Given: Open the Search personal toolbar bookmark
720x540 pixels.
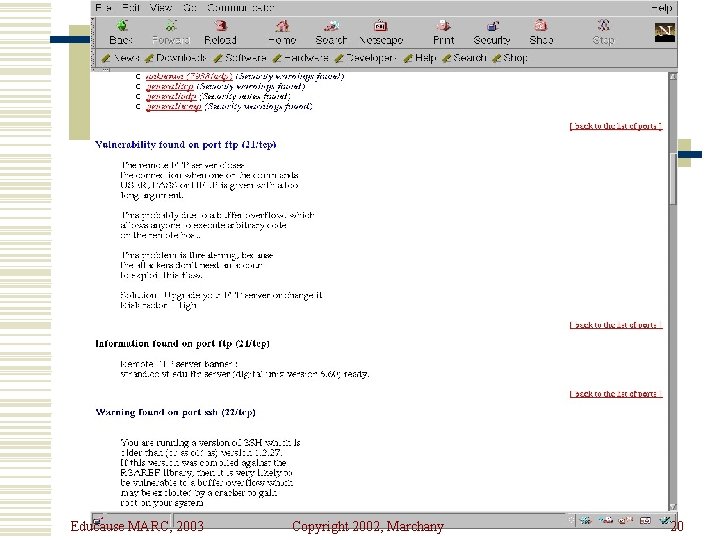Looking at the screenshot, I should coord(464,58).
